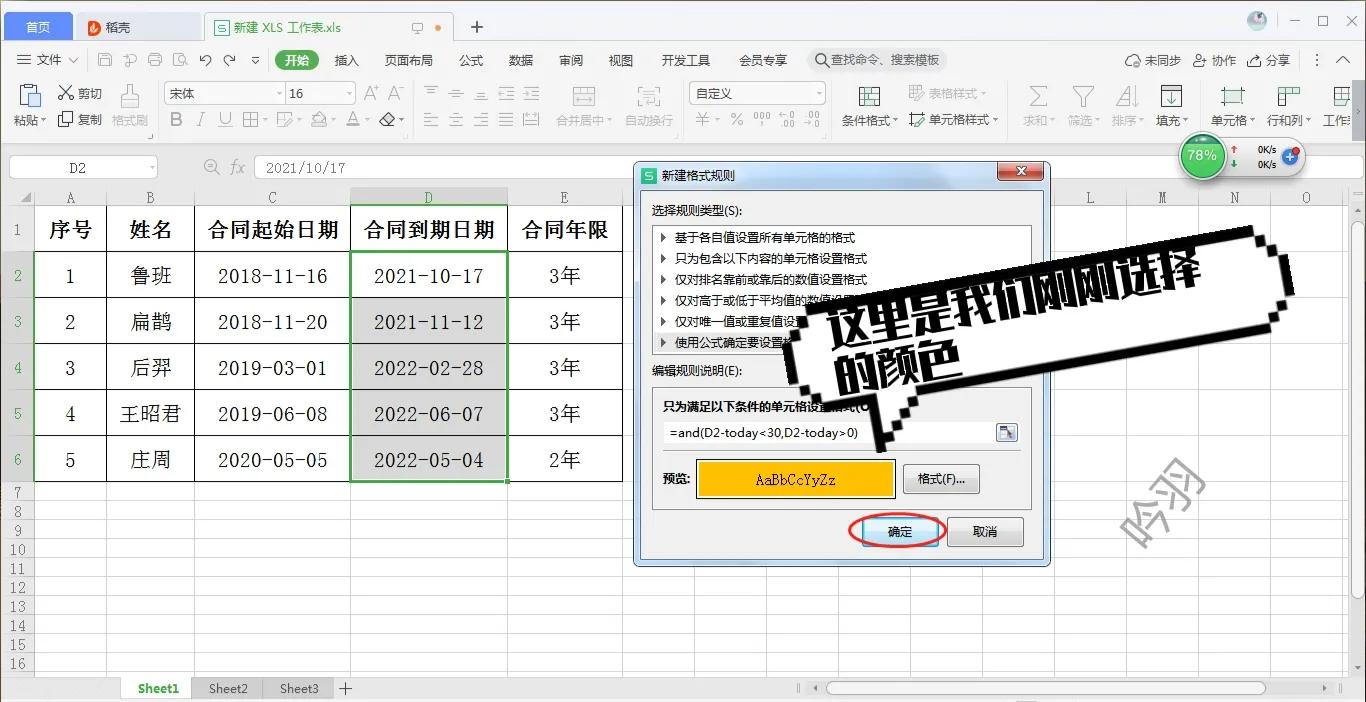Screen dimensions: 1366x702
Task: Switch to the 页面布局 ribbon tab
Action: (408, 60)
